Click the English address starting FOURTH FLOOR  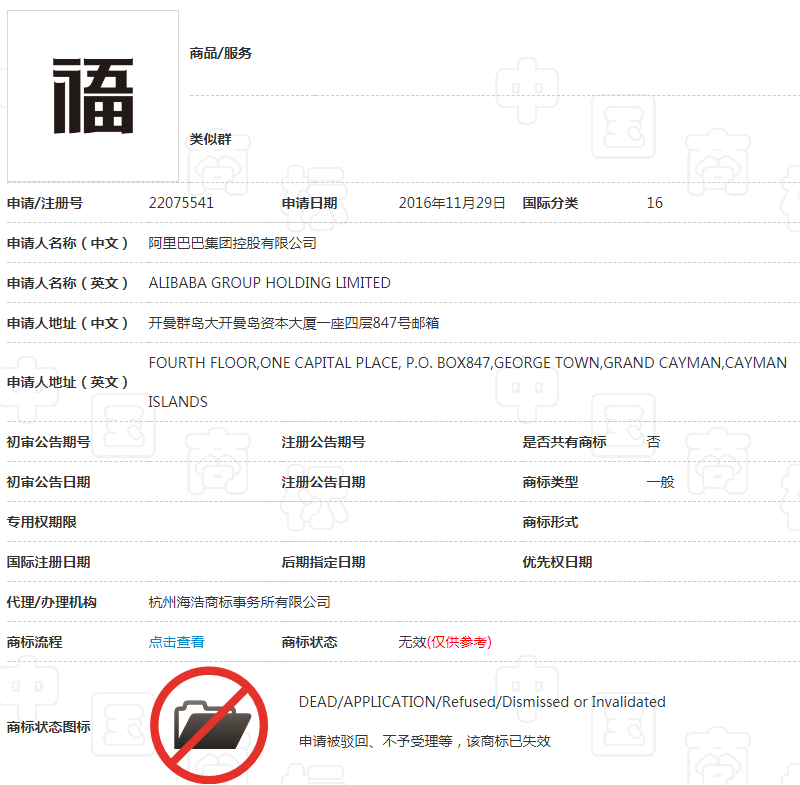pos(467,363)
